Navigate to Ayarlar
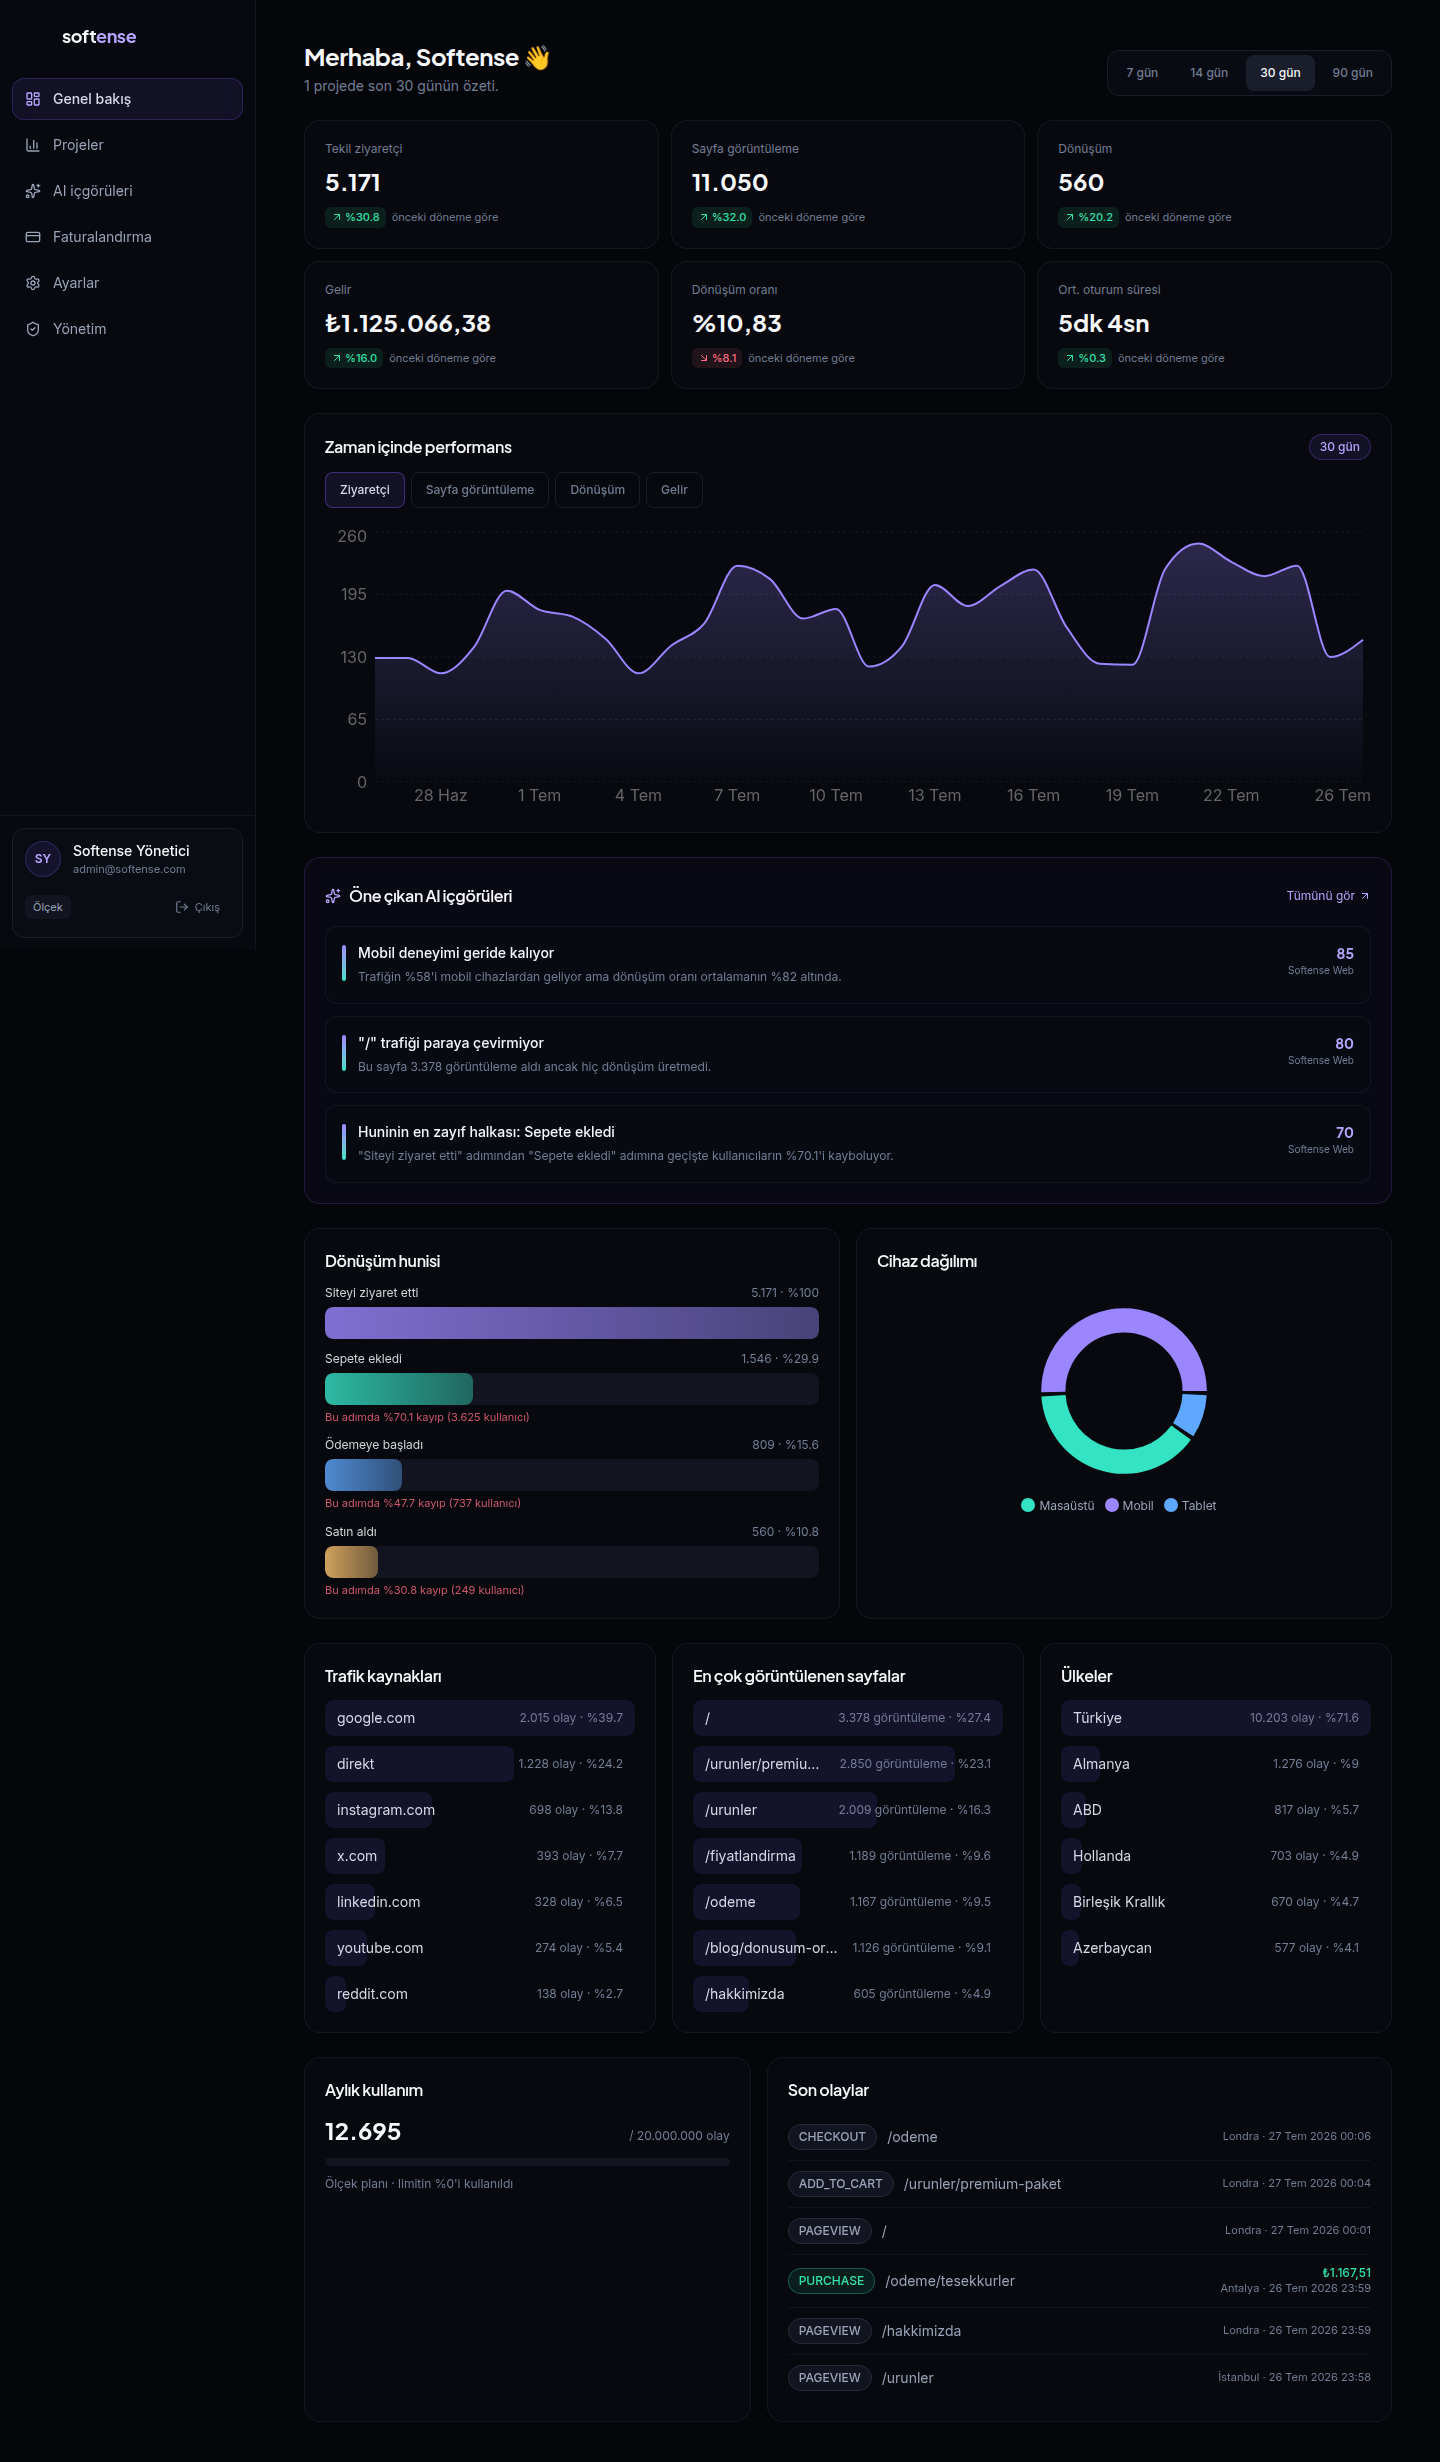This screenshot has height=2462, width=1440. (127, 283)
